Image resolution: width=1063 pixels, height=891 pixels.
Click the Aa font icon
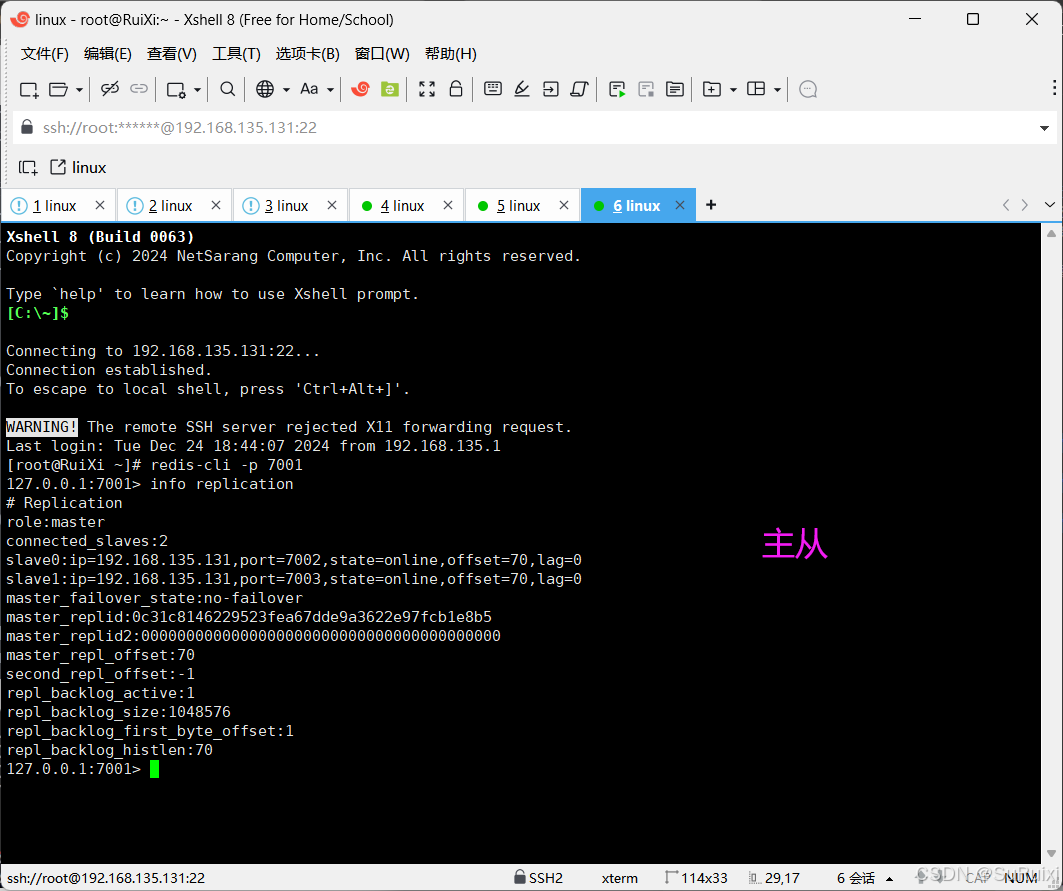[x=309, y=89]
